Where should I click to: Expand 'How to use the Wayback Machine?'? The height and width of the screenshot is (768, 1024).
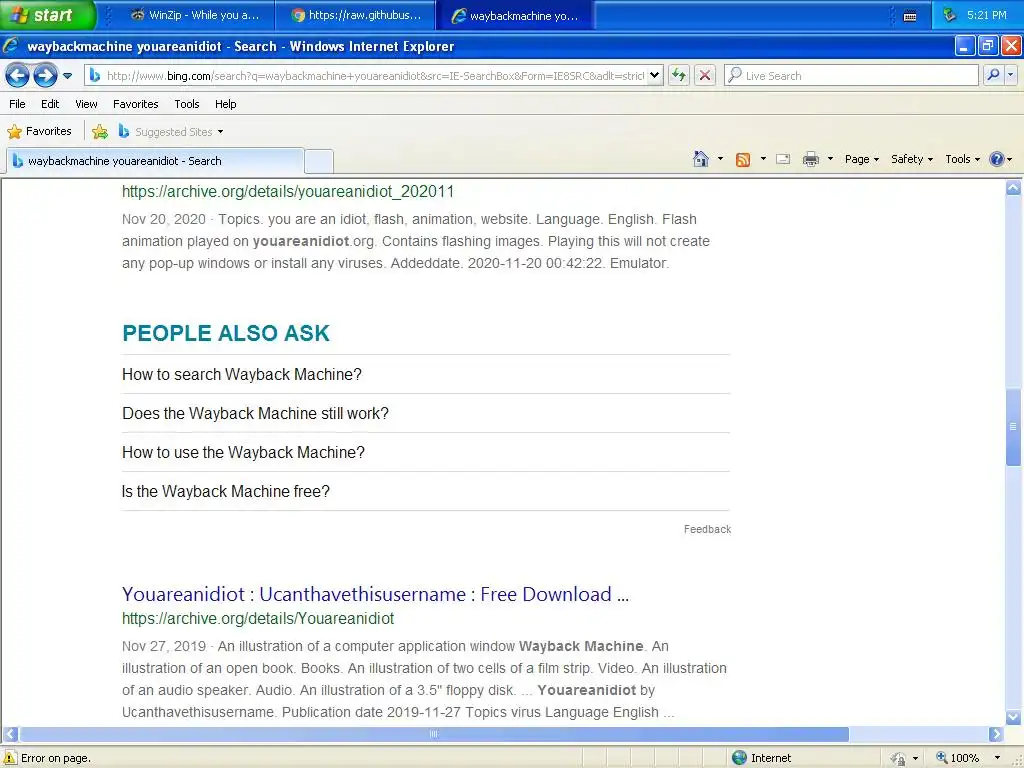[425, 453]
